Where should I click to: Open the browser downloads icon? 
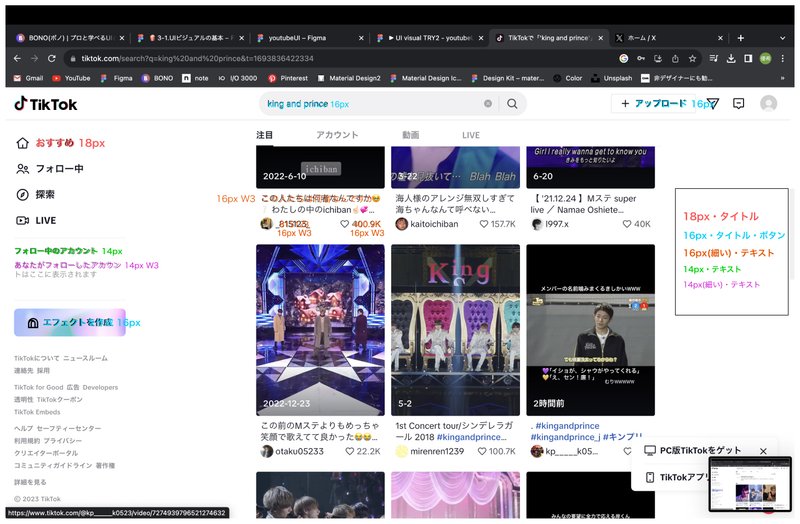(731, 59)
